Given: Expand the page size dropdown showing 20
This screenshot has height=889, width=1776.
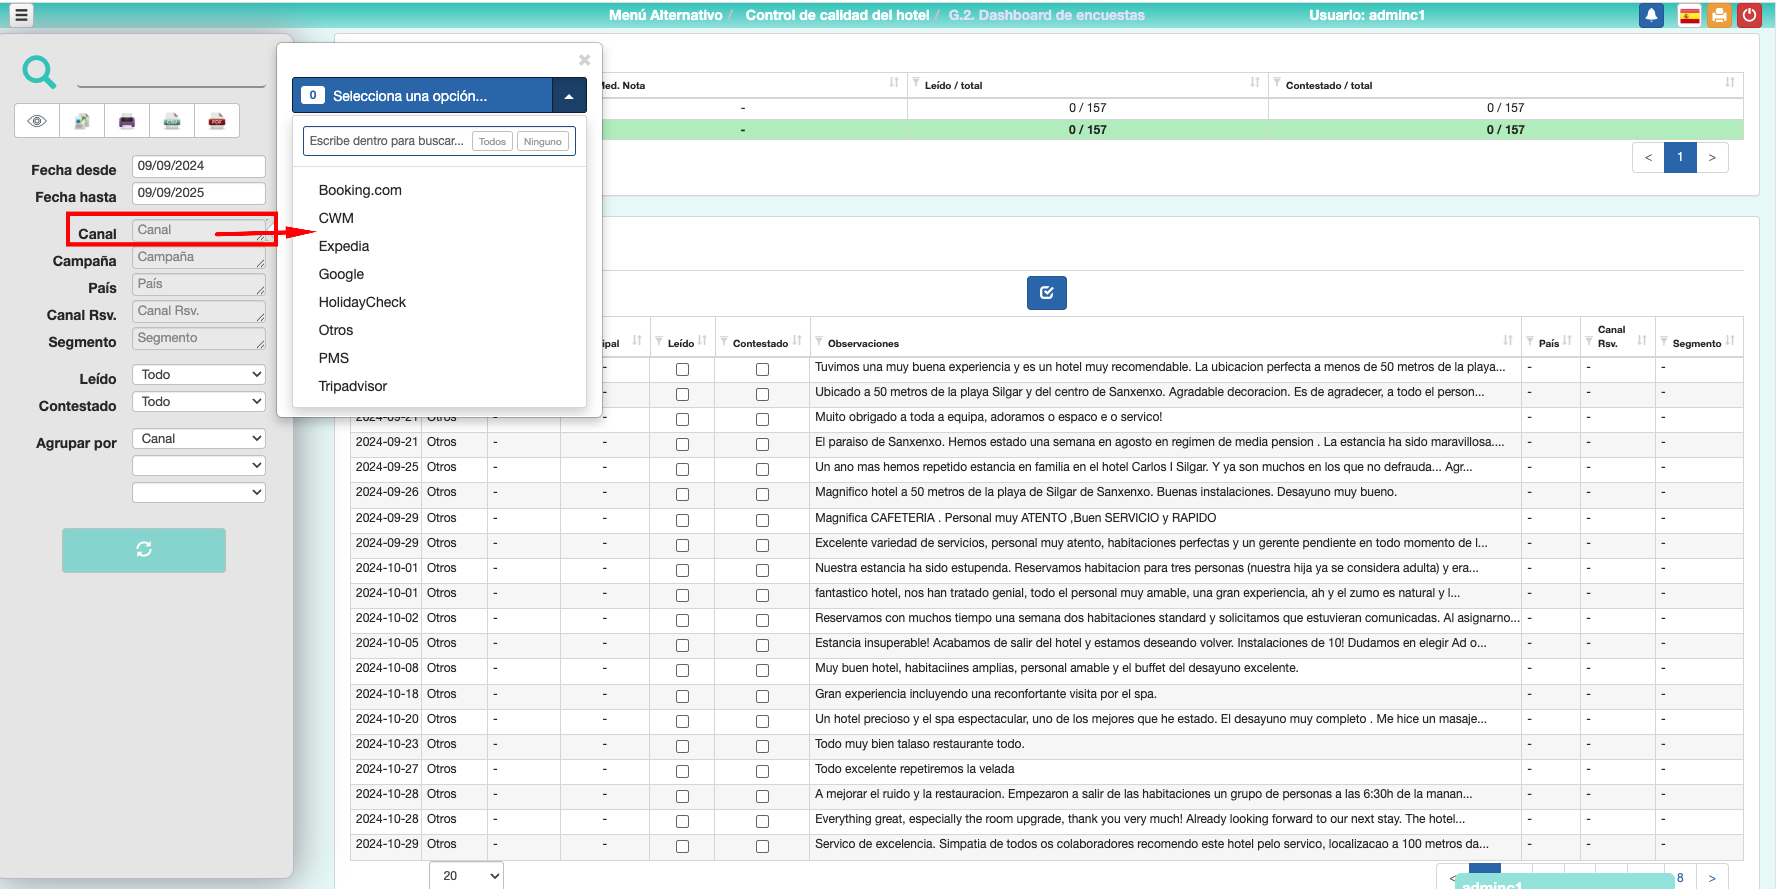Looking at the screenshot, I should click(x=466, y=875).
